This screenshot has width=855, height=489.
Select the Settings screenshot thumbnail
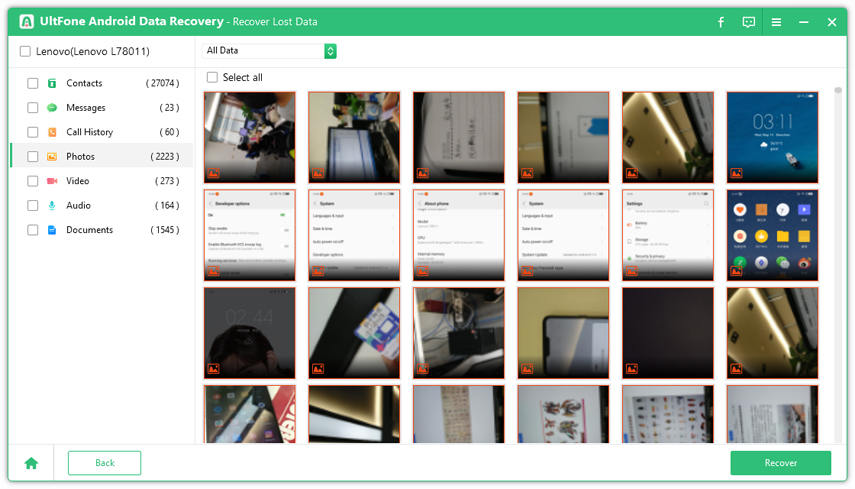[667, 235]
